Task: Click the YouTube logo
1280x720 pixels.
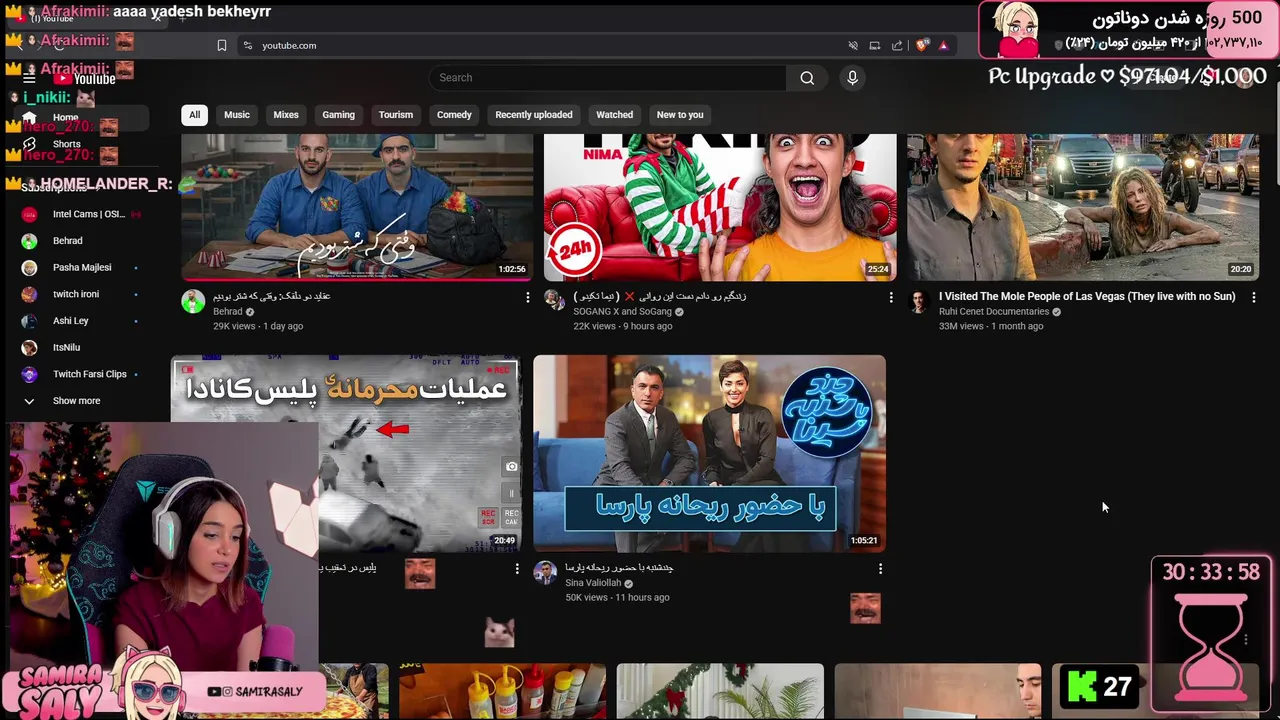Action: point(85,79)
